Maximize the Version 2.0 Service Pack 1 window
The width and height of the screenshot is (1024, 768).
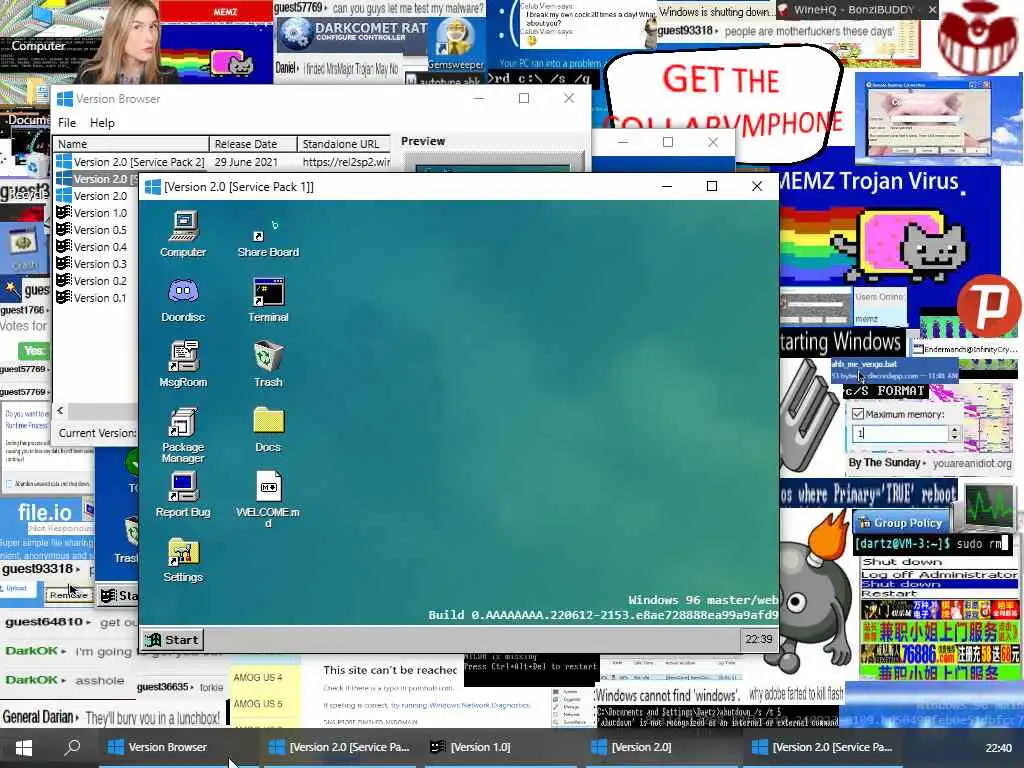point(712,187)
